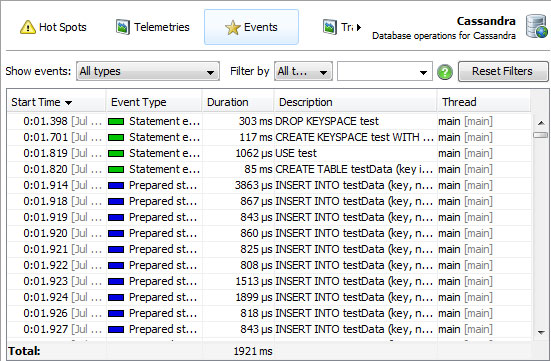
Task: Sort by the Start Time column header
Action: pos(56,102)
